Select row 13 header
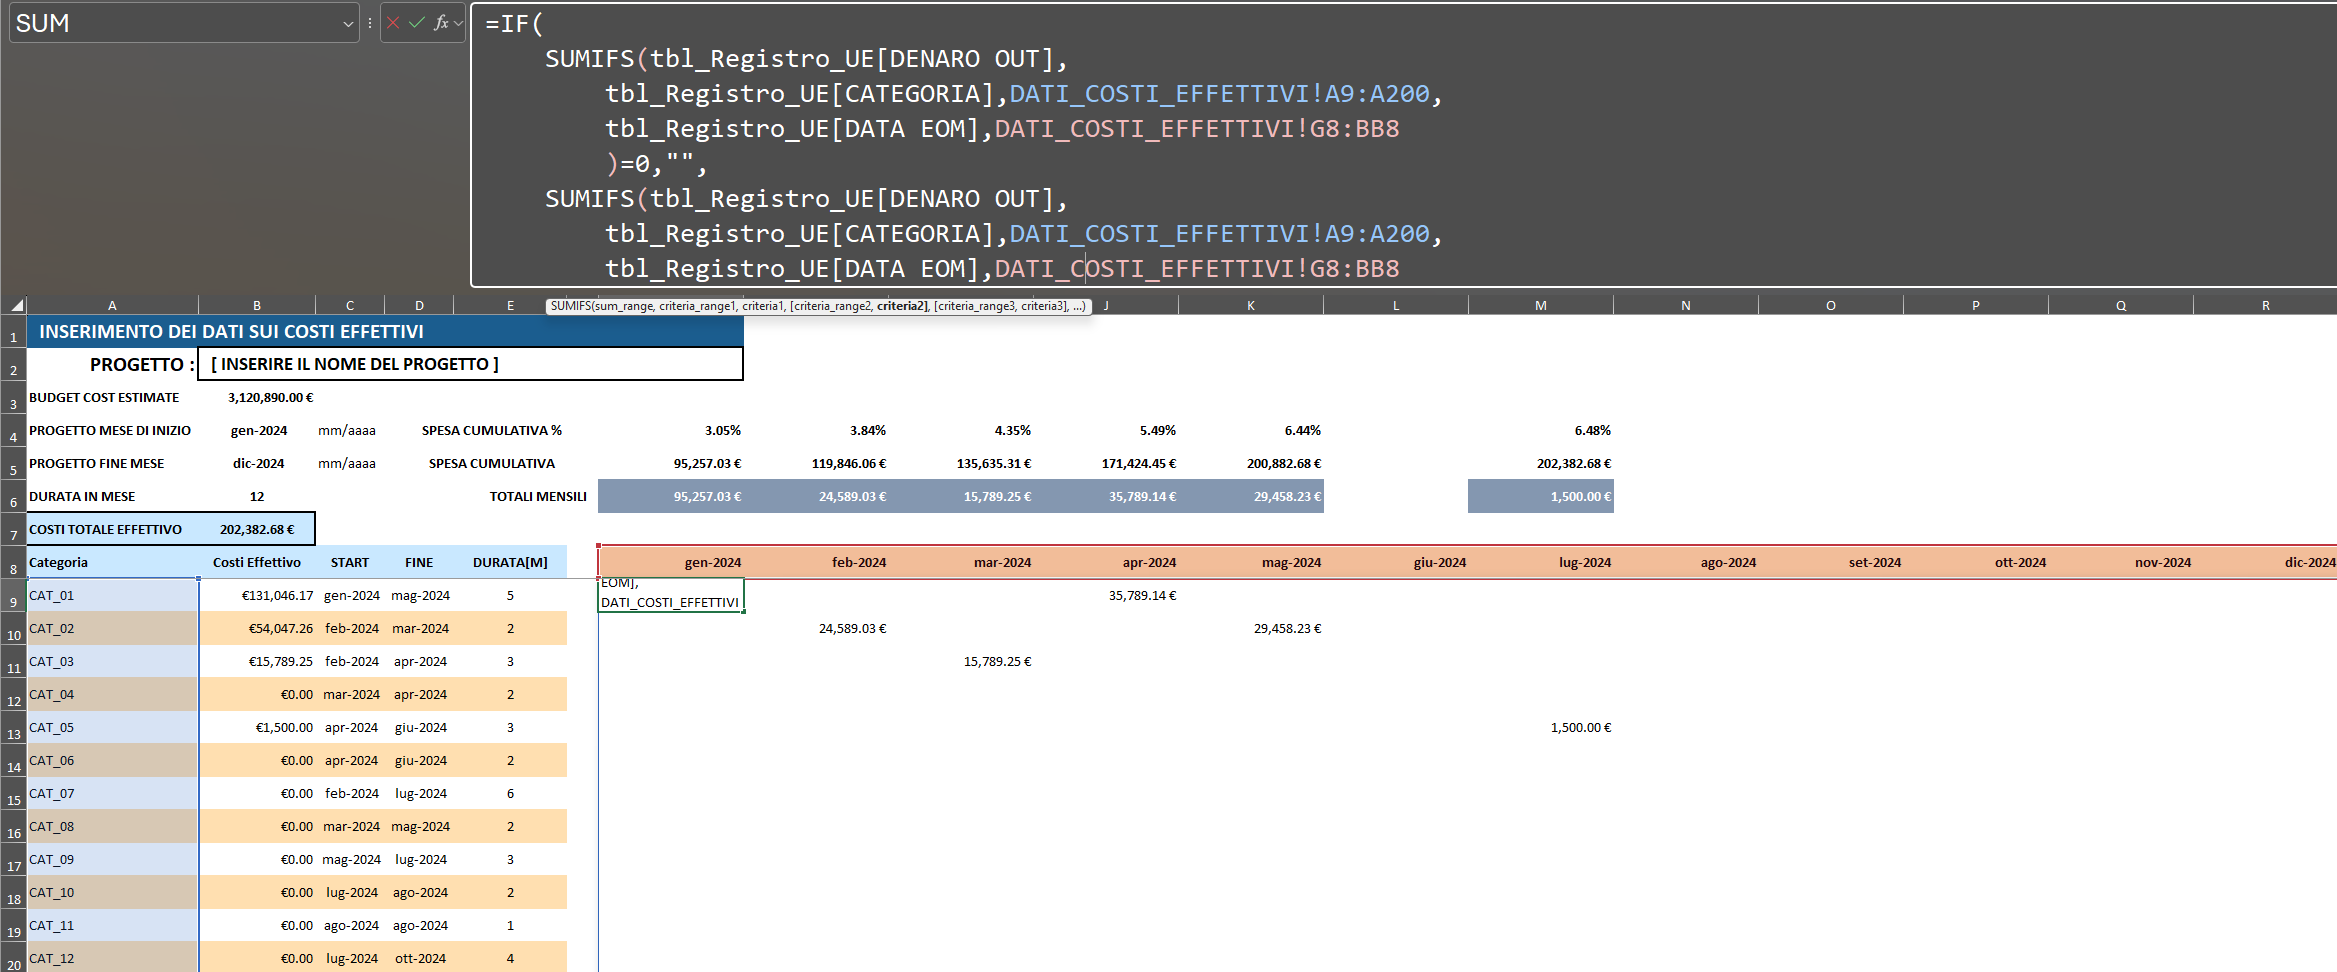Image resolution: width=2337 pixels, height=972 pixels. click(13, 732)
